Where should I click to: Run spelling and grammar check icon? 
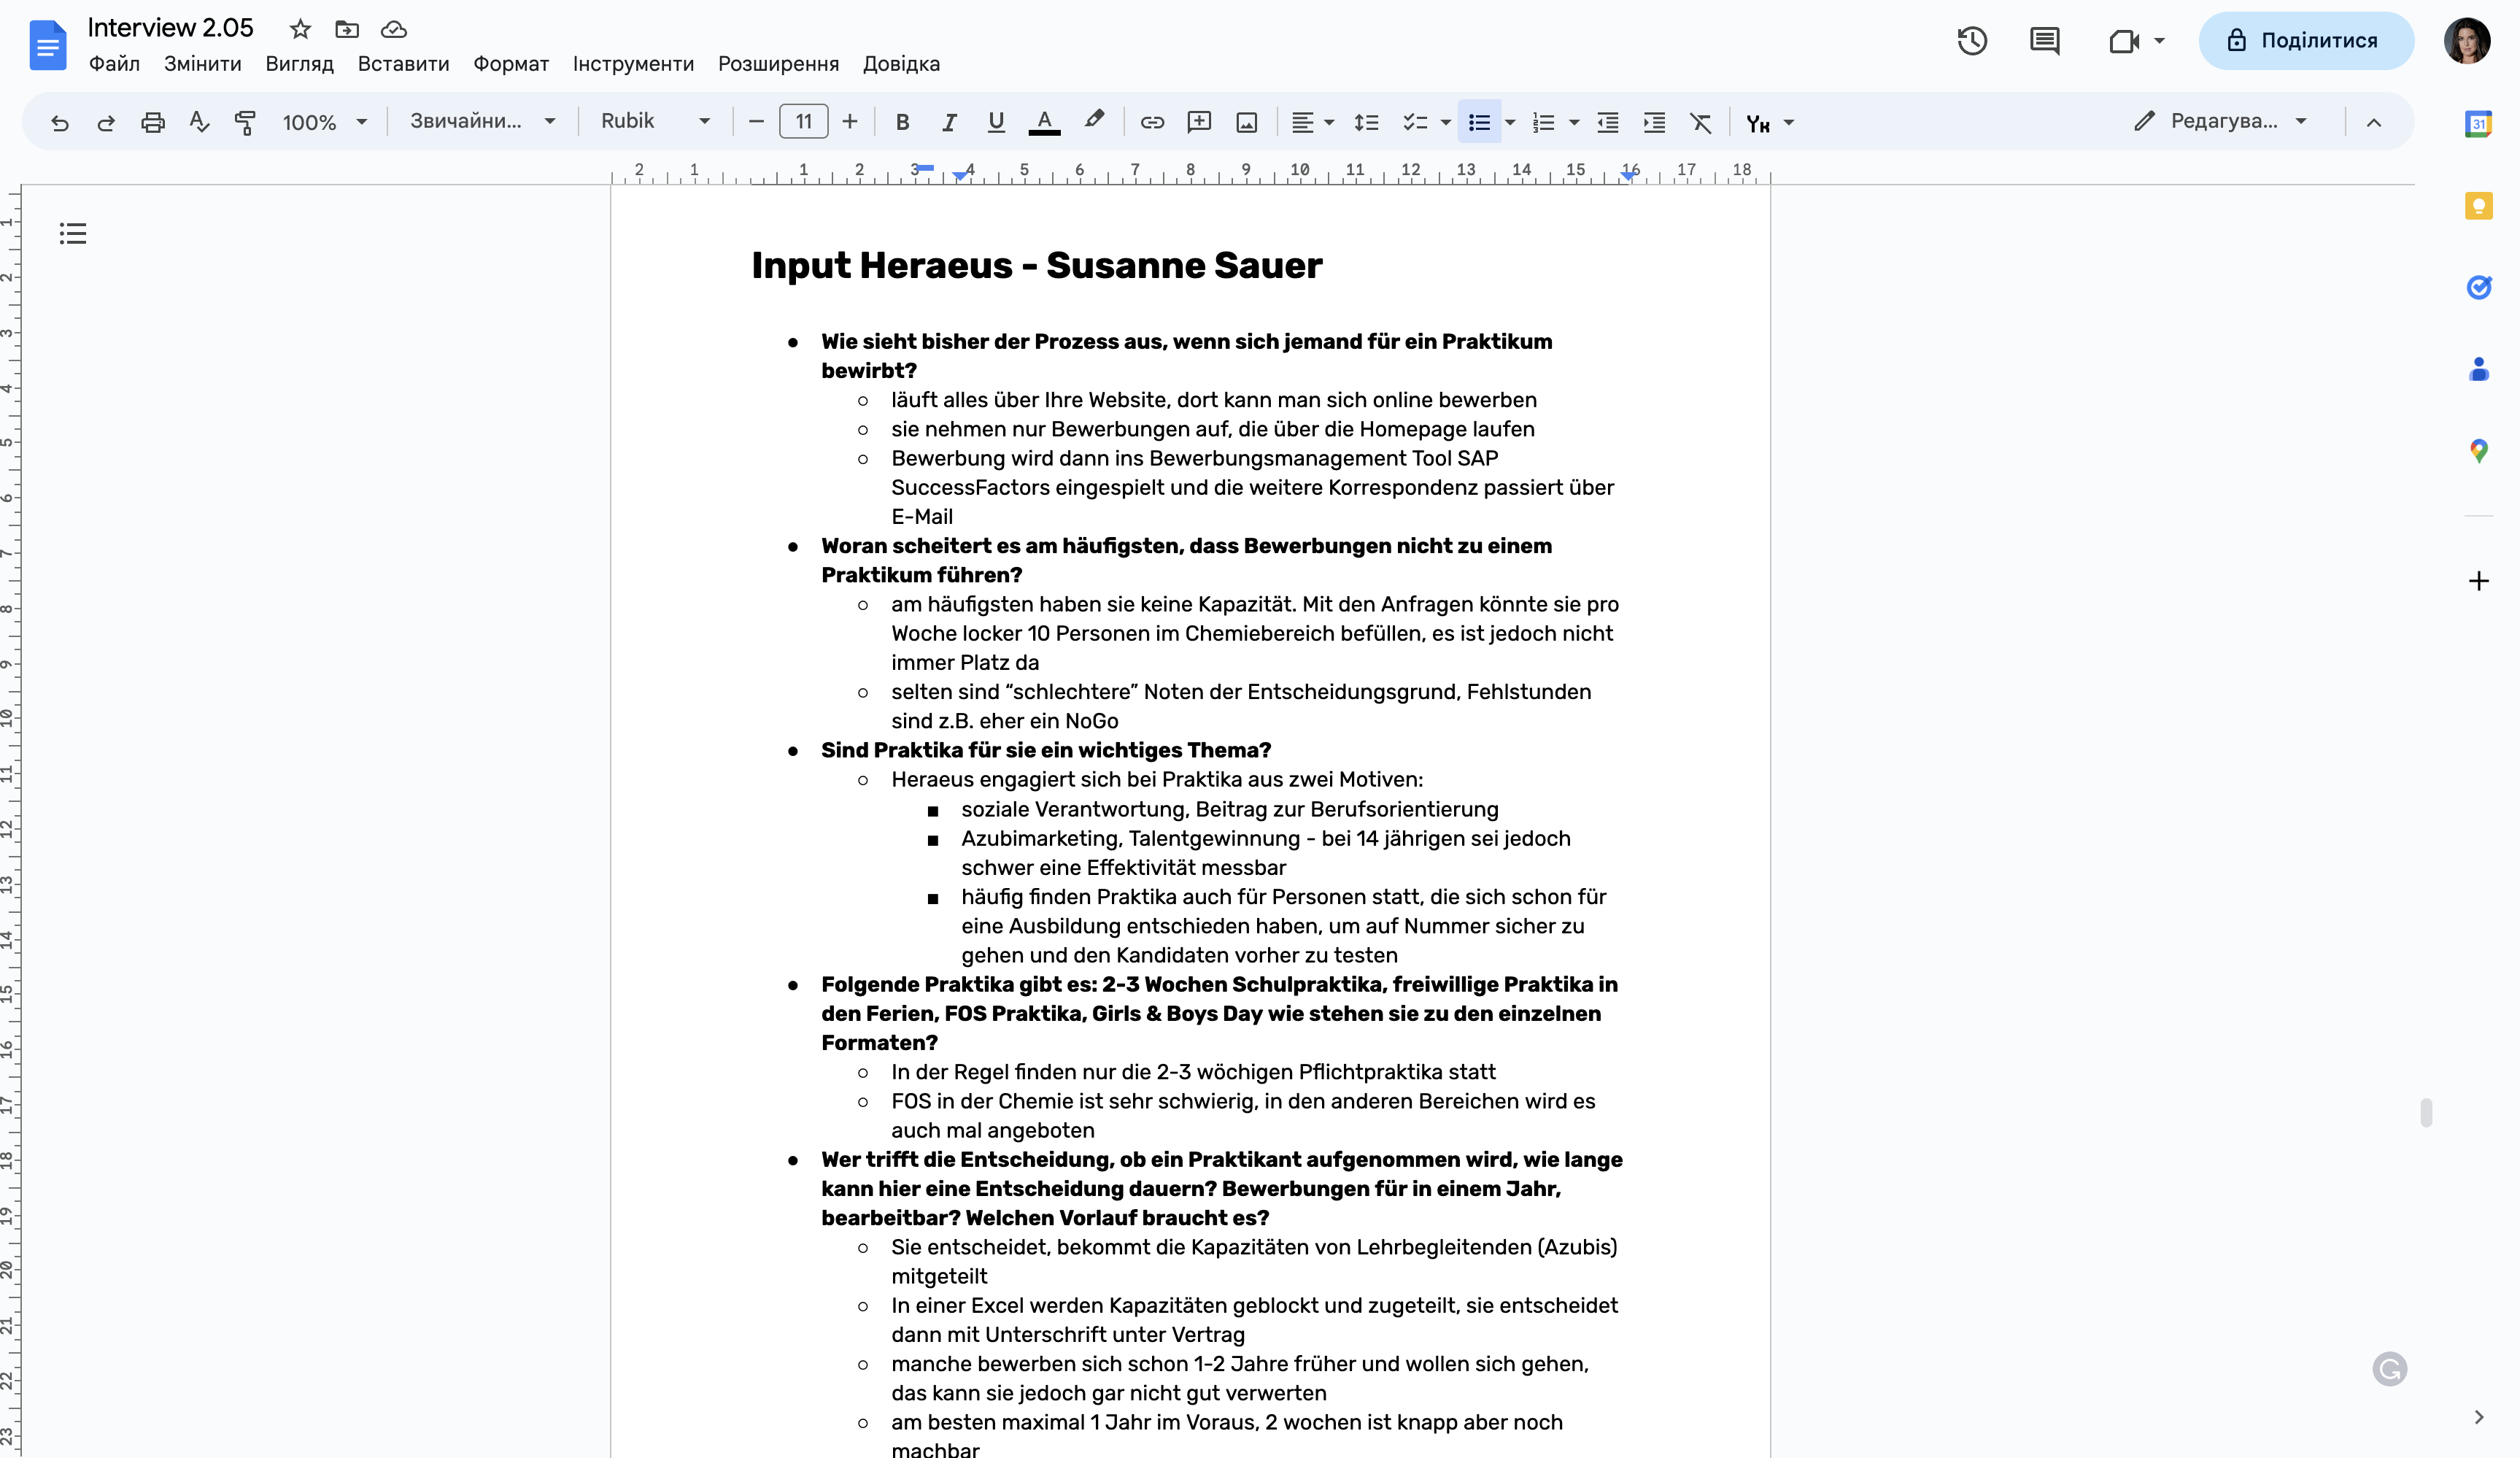point(199,122)
